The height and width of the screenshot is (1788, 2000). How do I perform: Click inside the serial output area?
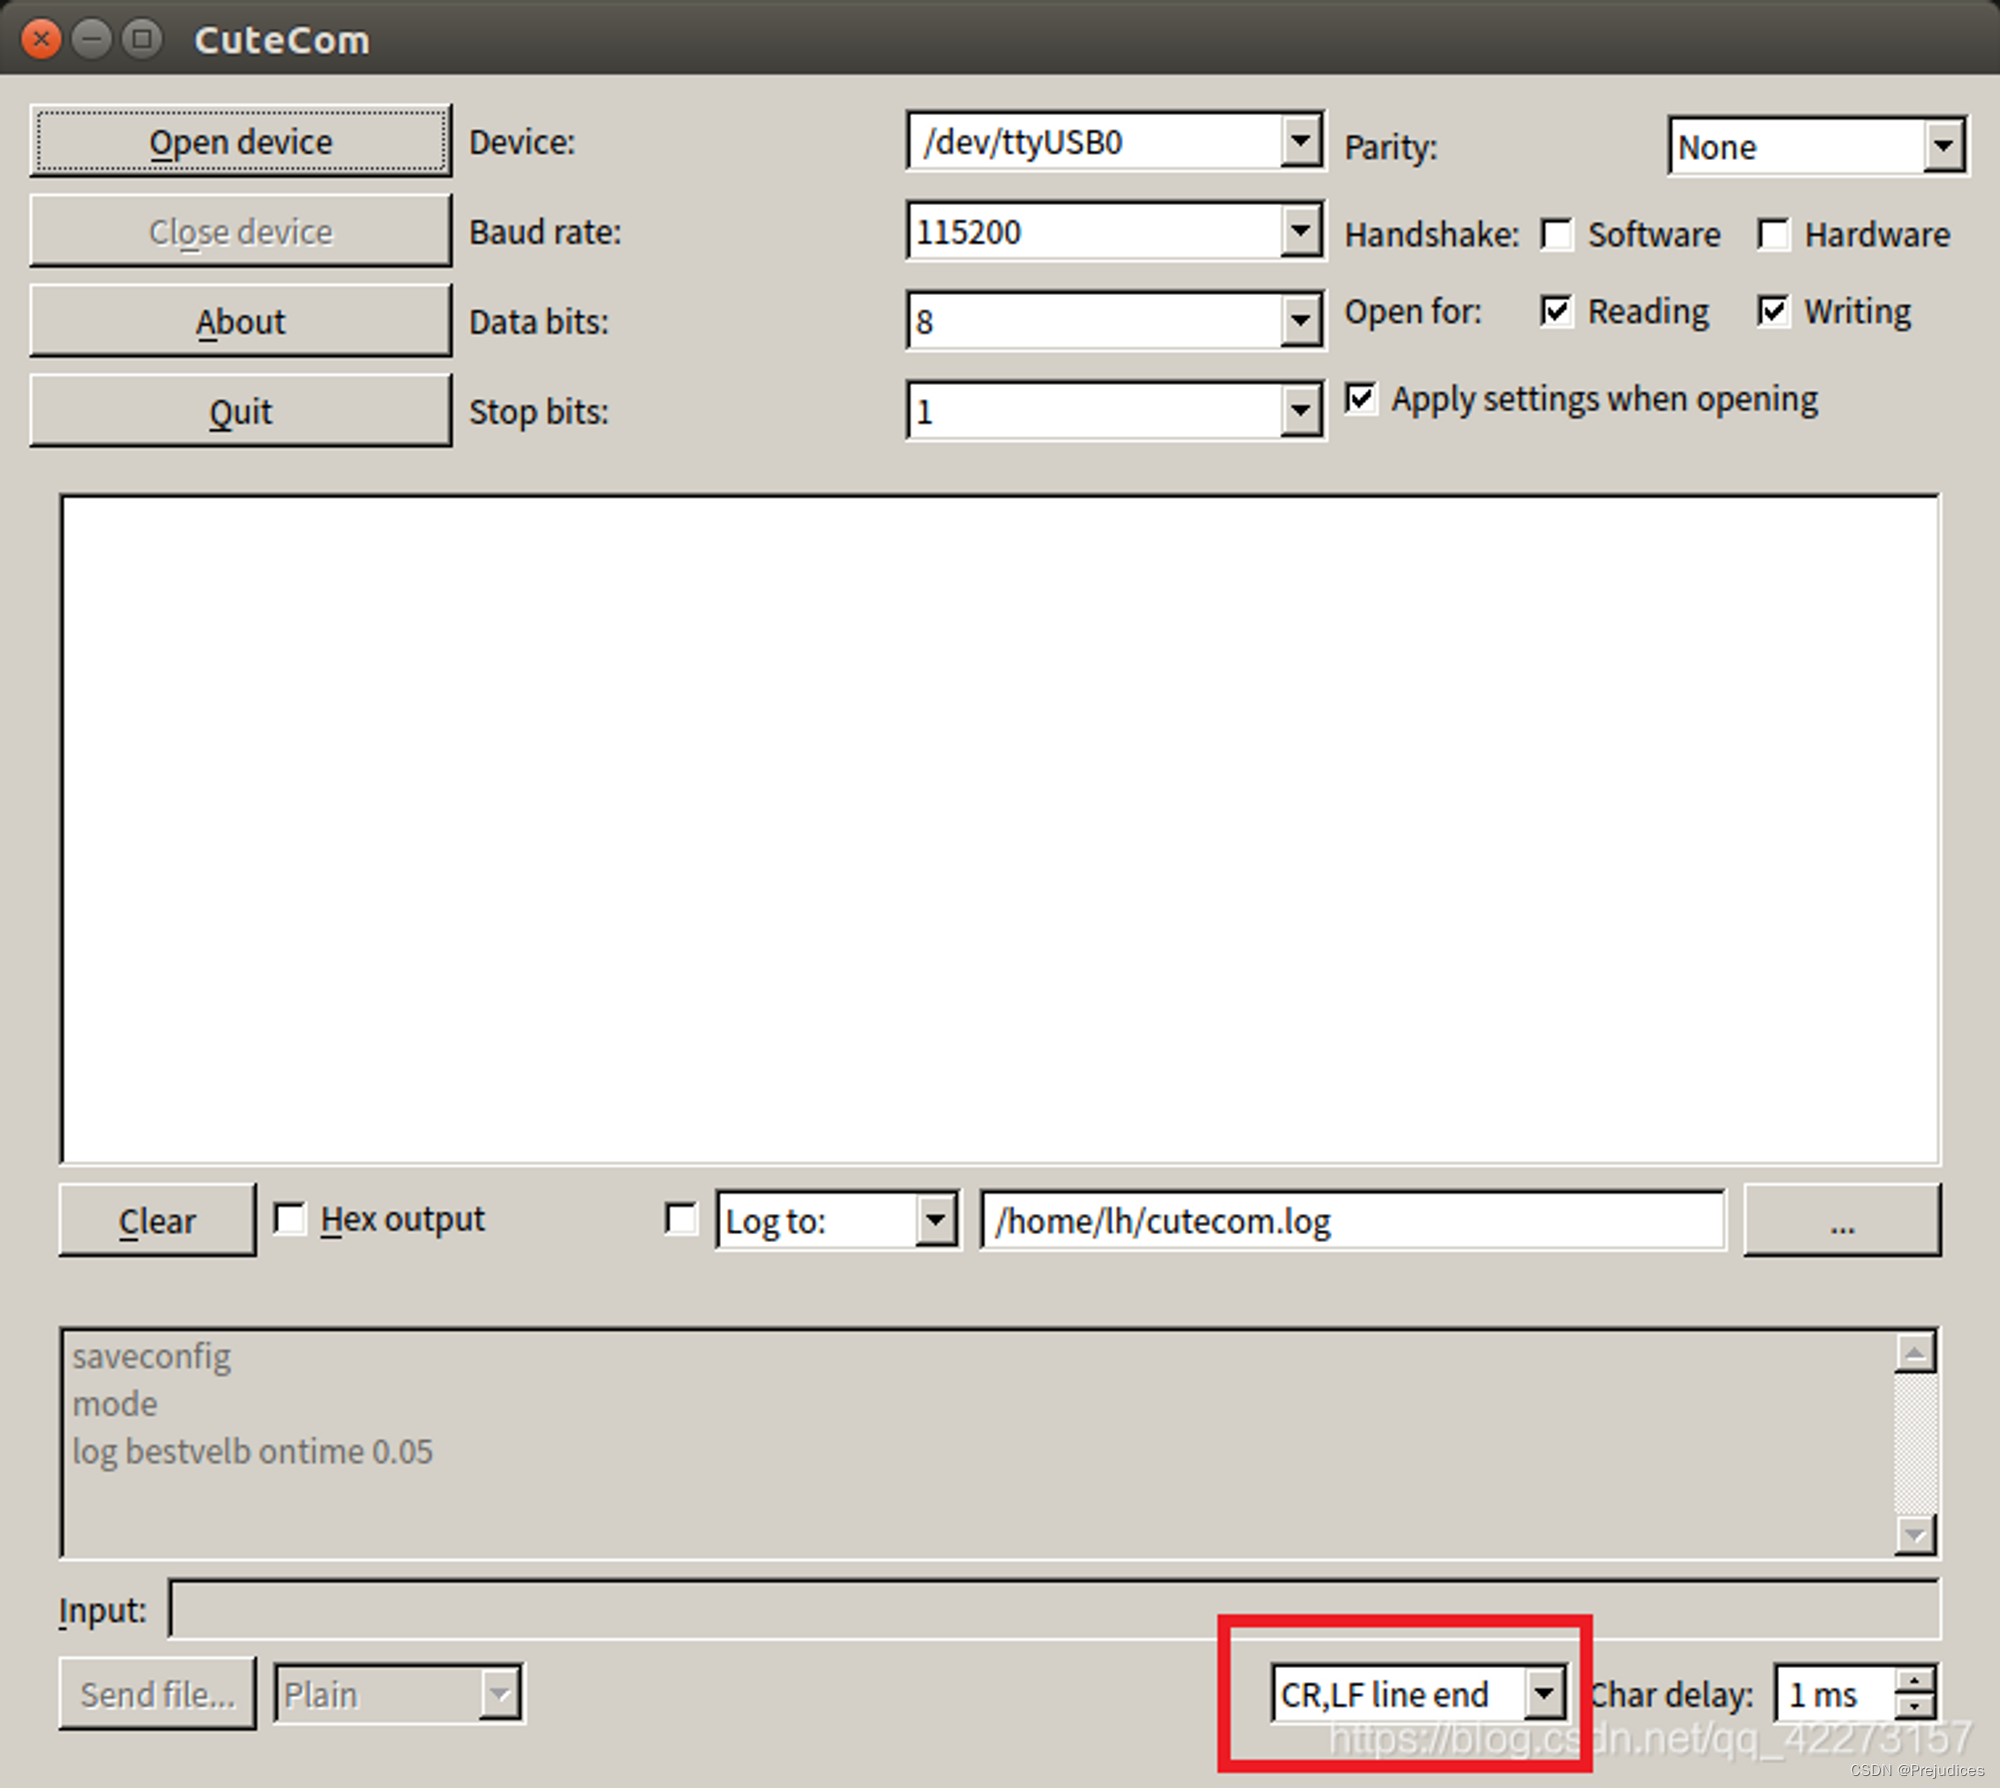[1000, 829]
